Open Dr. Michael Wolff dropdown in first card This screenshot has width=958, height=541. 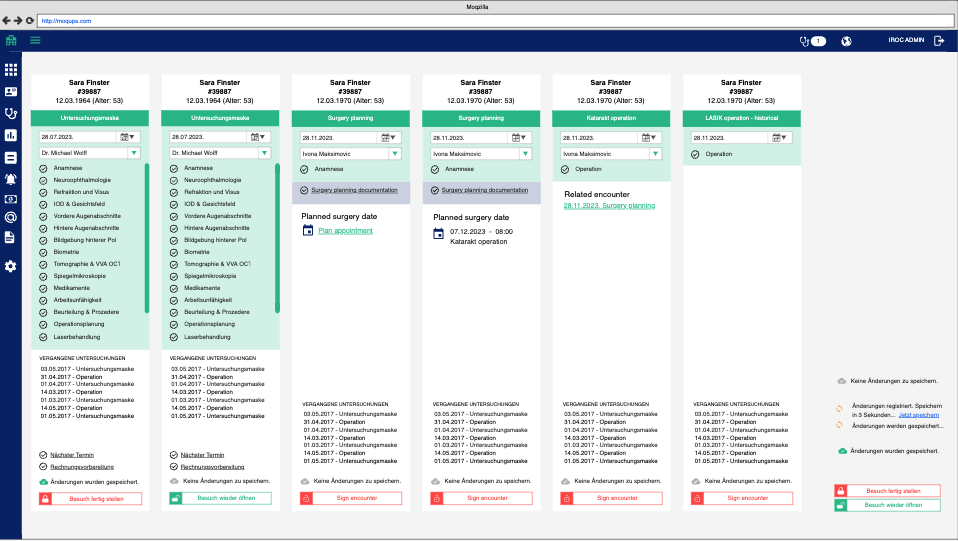click(x=134, y=153)
